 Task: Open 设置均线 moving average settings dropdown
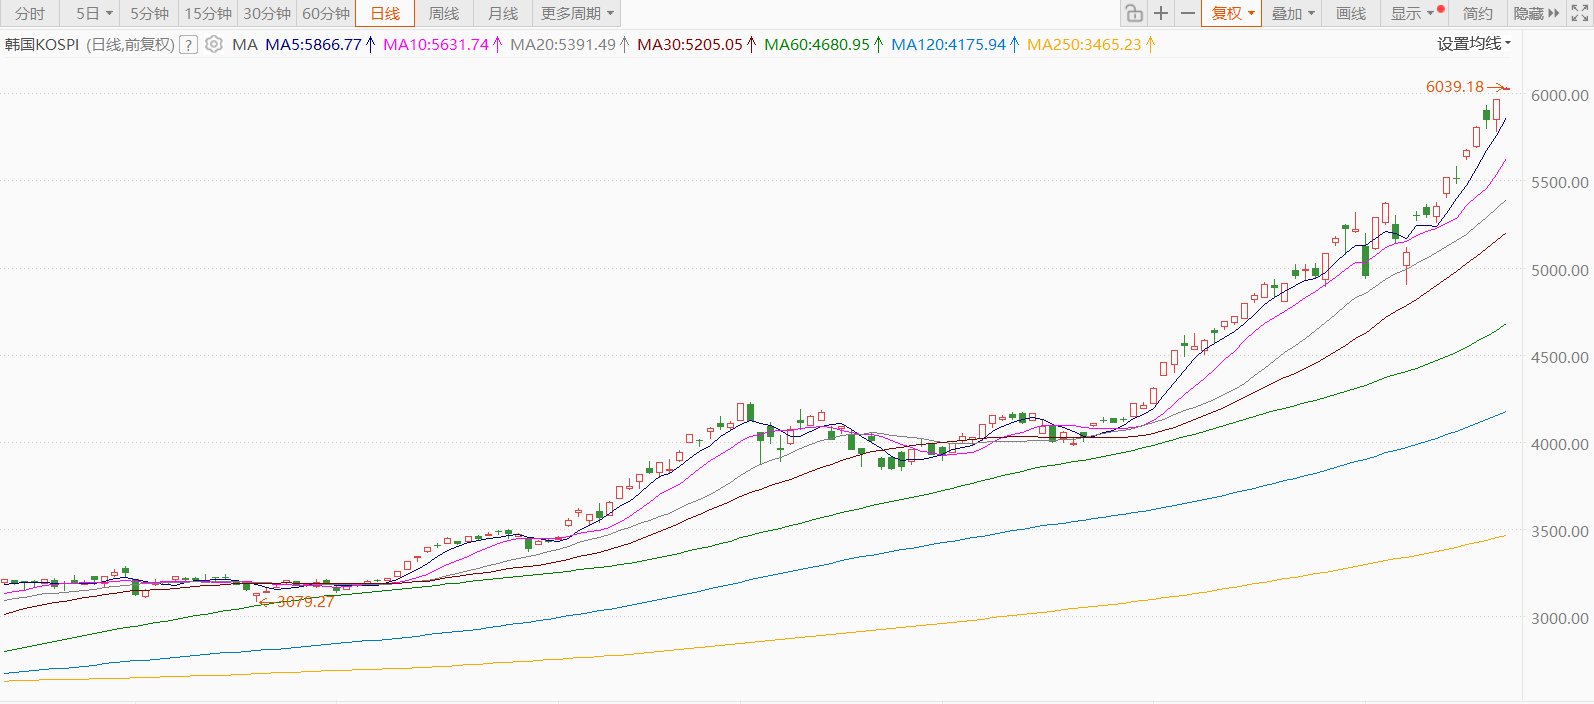tap(1474, 43)
